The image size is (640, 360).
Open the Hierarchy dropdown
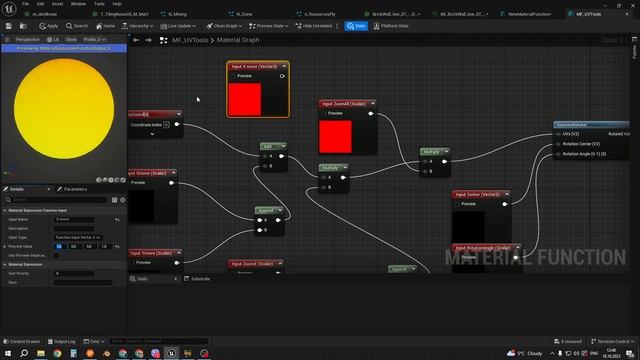tap(138, 26)
